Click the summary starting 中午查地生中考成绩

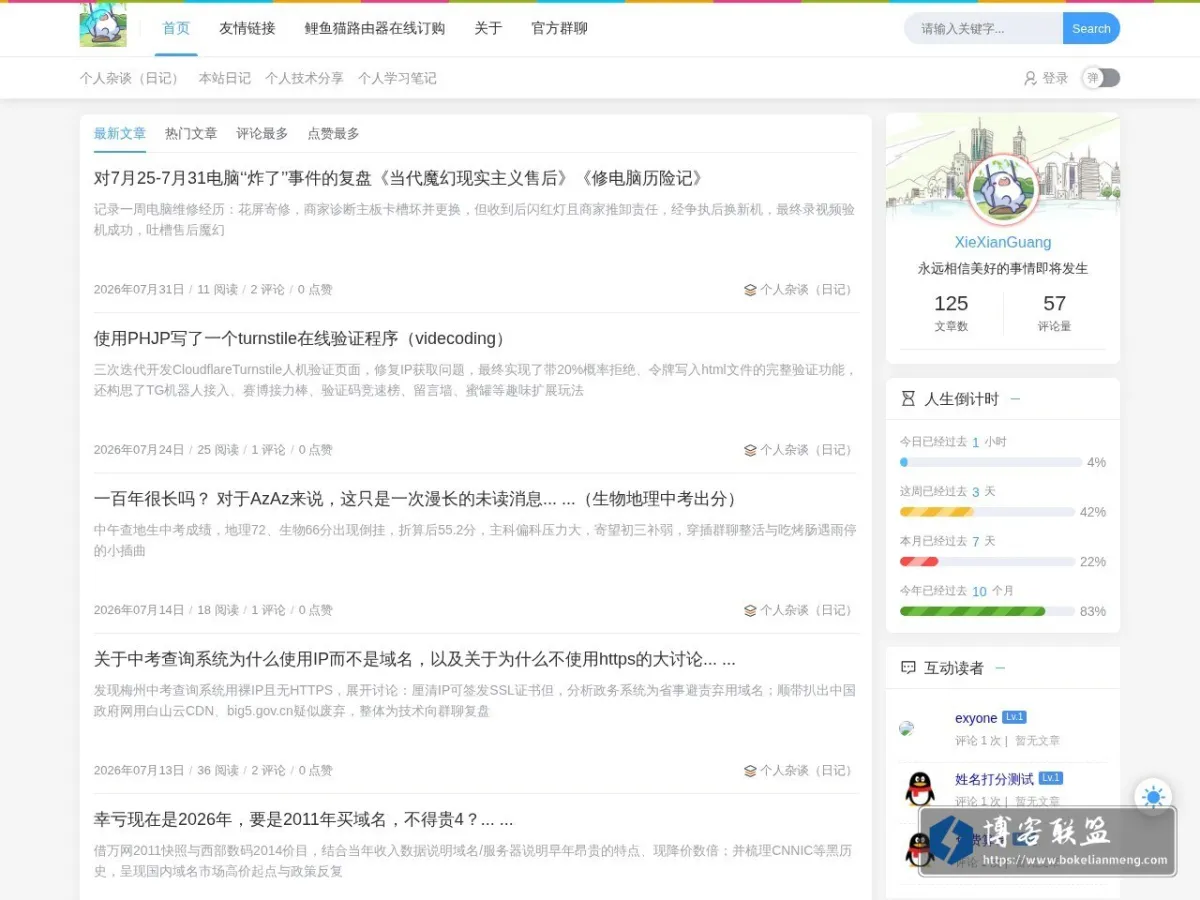[x=475, y=540]
